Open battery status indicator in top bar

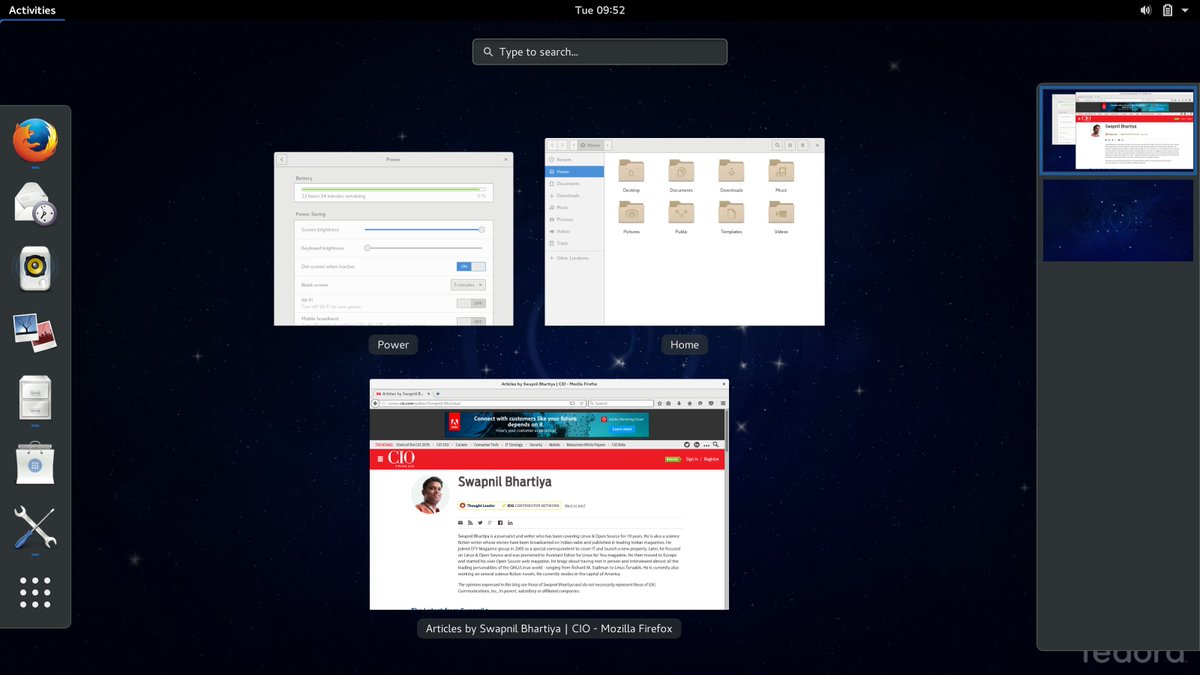[1167, 10]
